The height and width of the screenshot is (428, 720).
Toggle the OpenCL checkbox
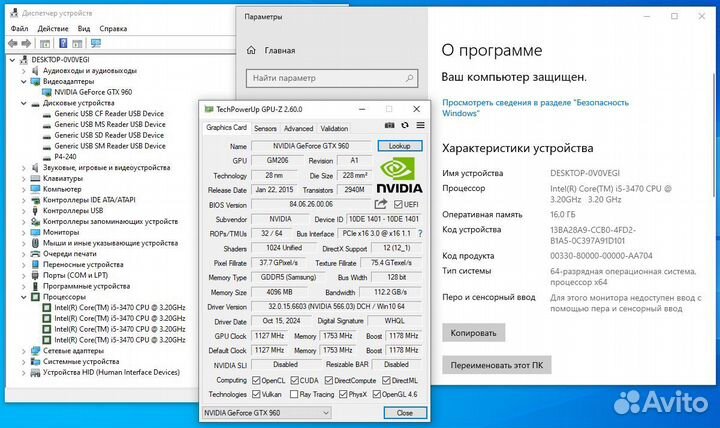256,380
